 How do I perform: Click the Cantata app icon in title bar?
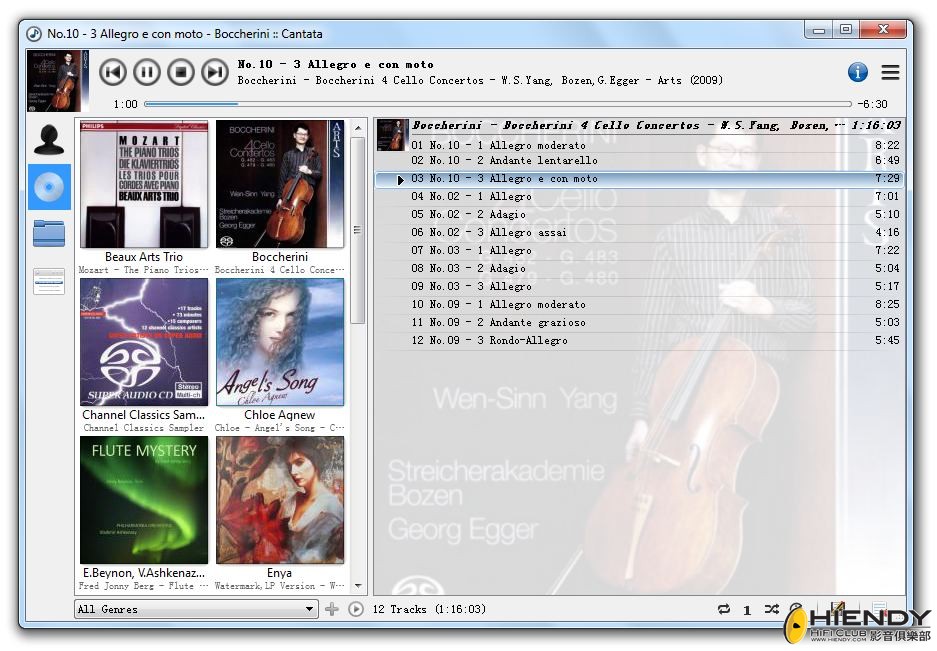34,33
